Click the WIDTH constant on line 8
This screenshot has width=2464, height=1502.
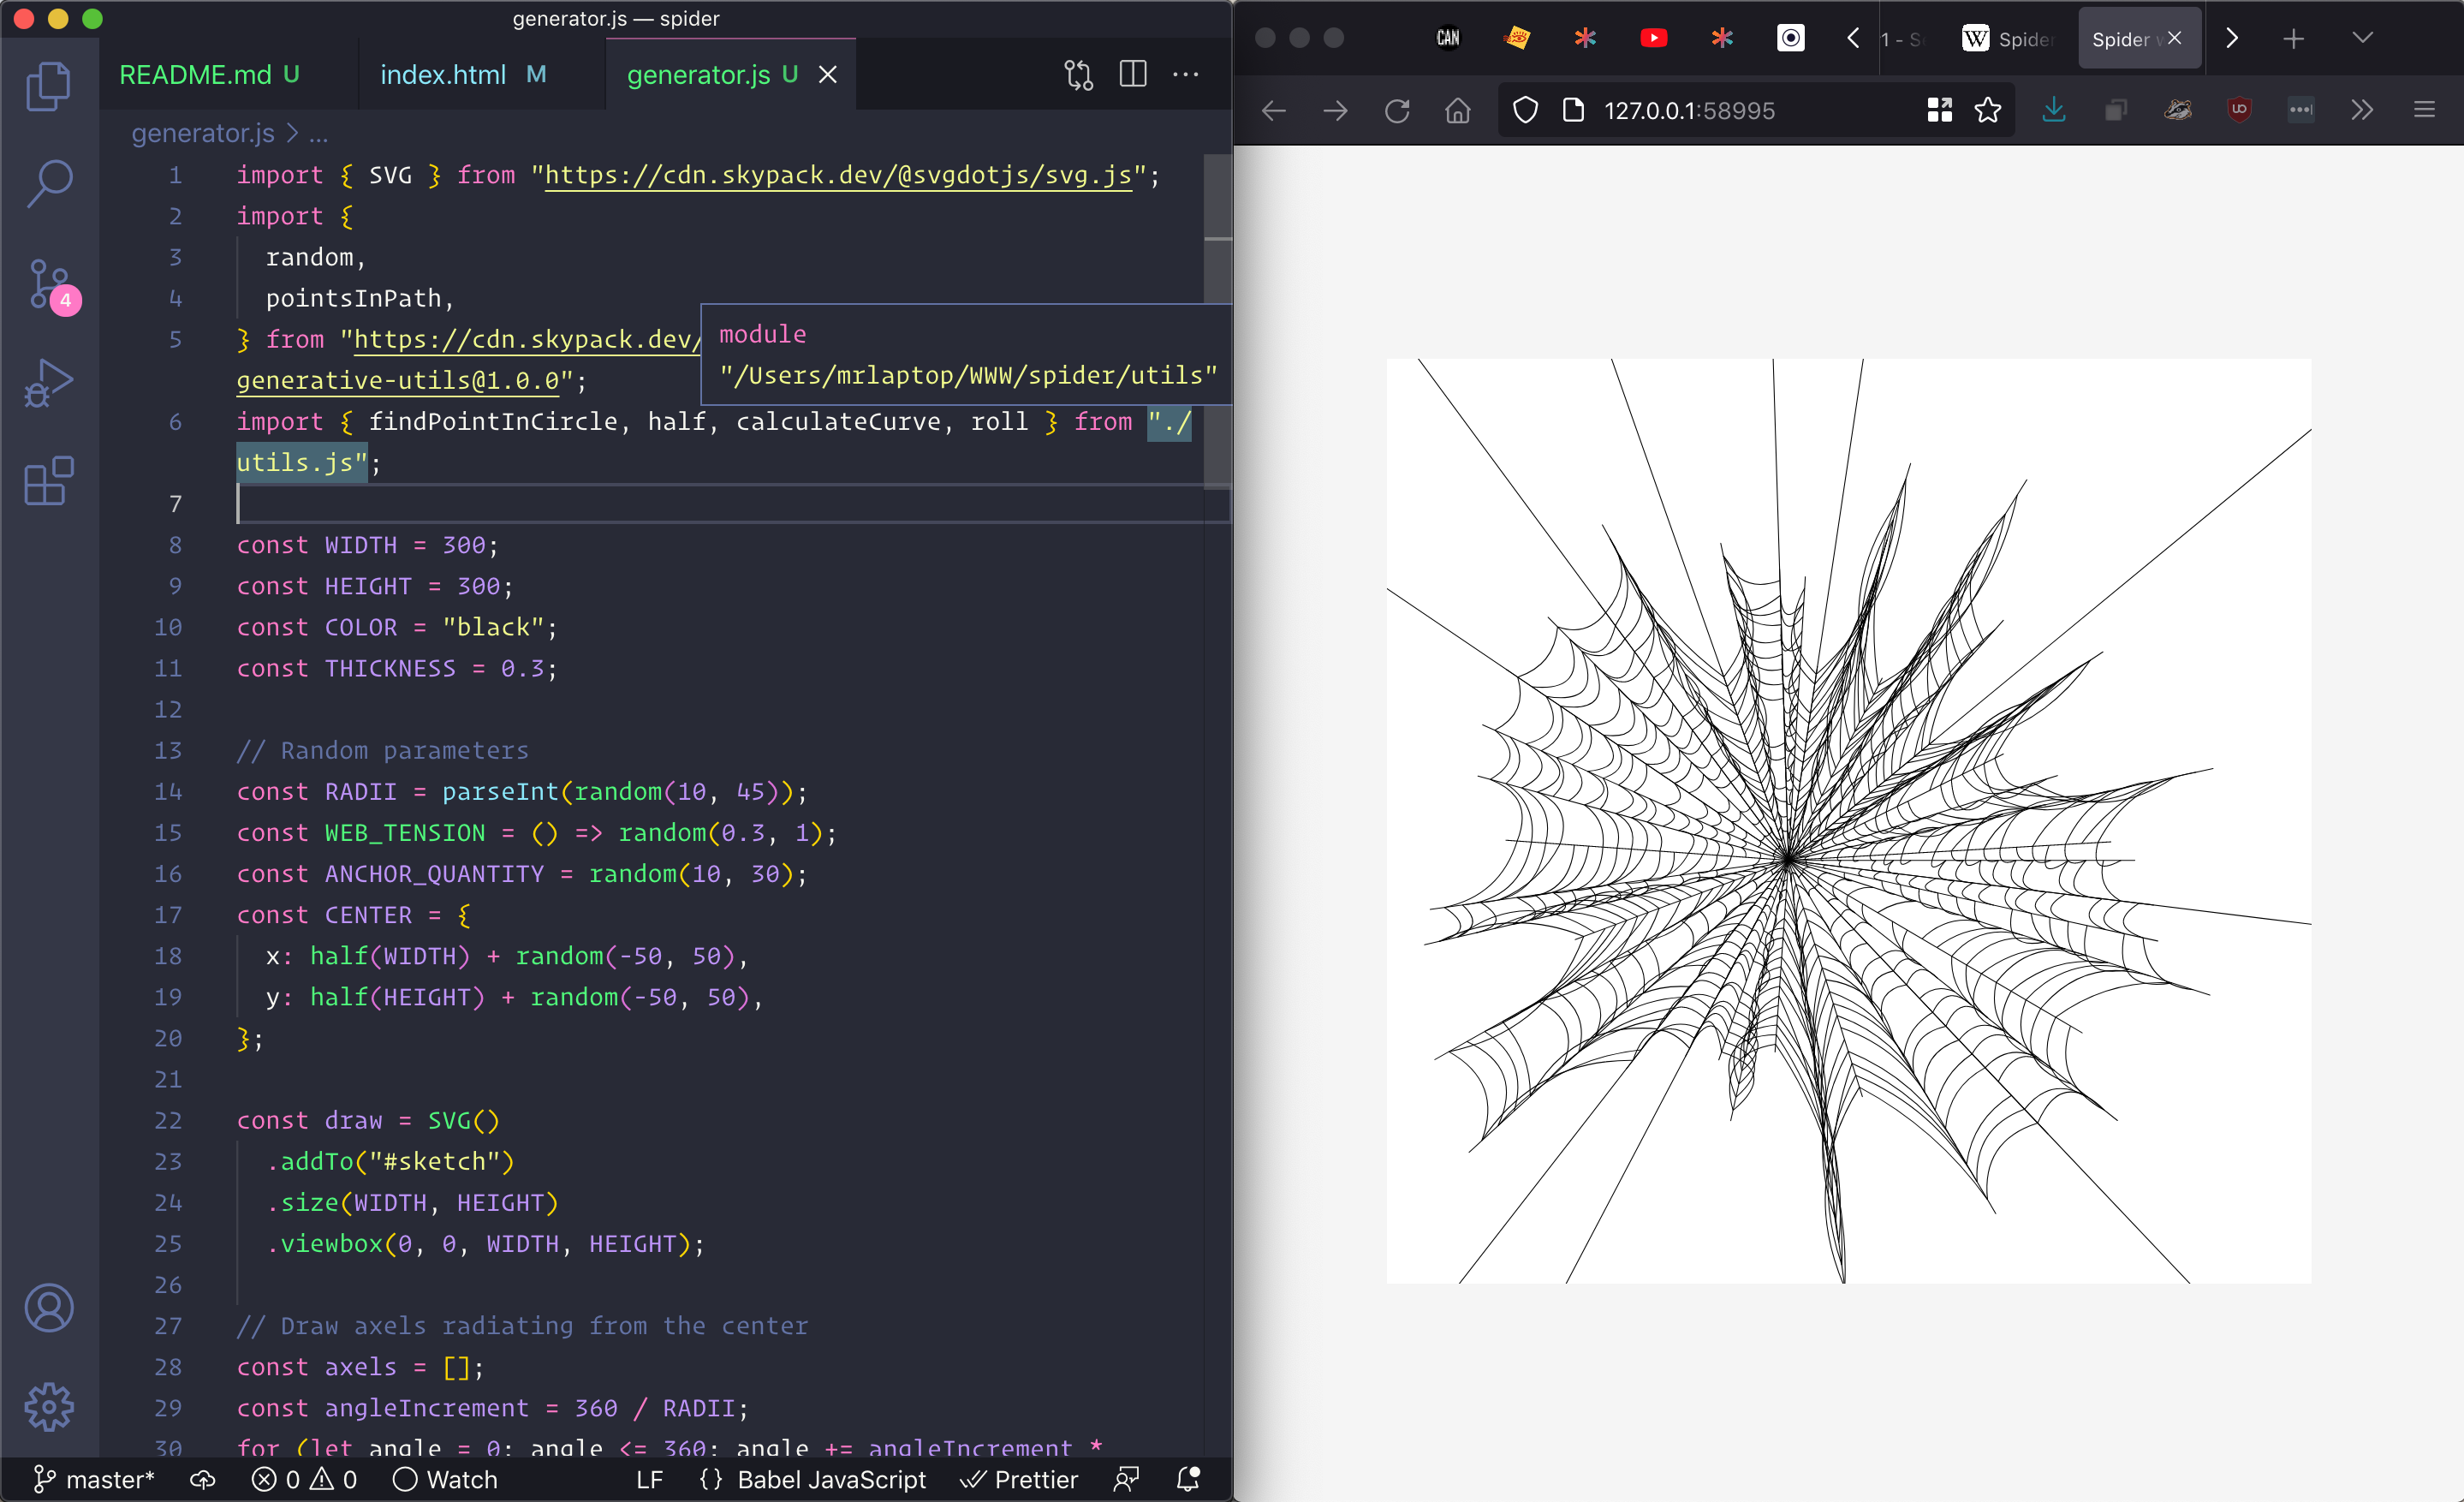[360, 545]
